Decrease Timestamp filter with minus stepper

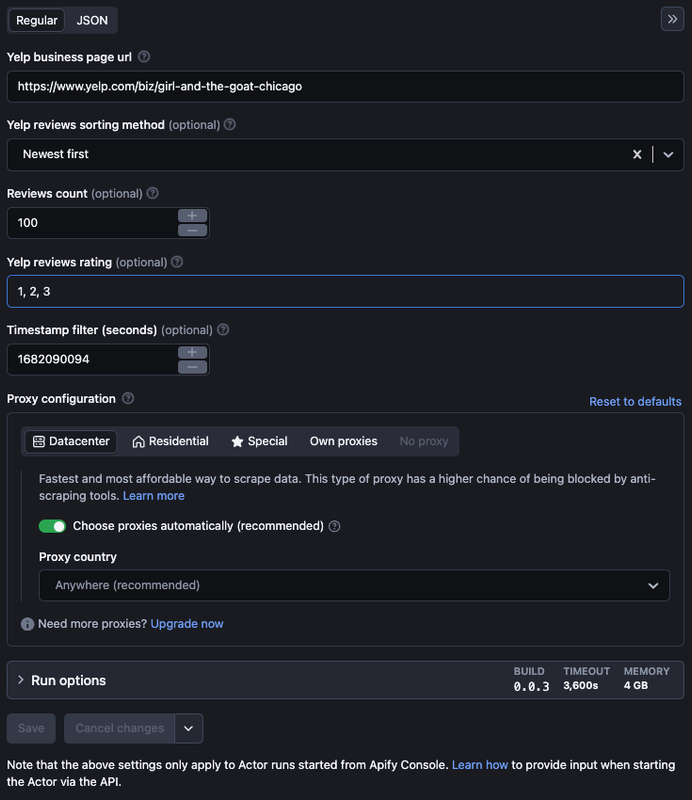pyautogui.click(x=192, y=367)
